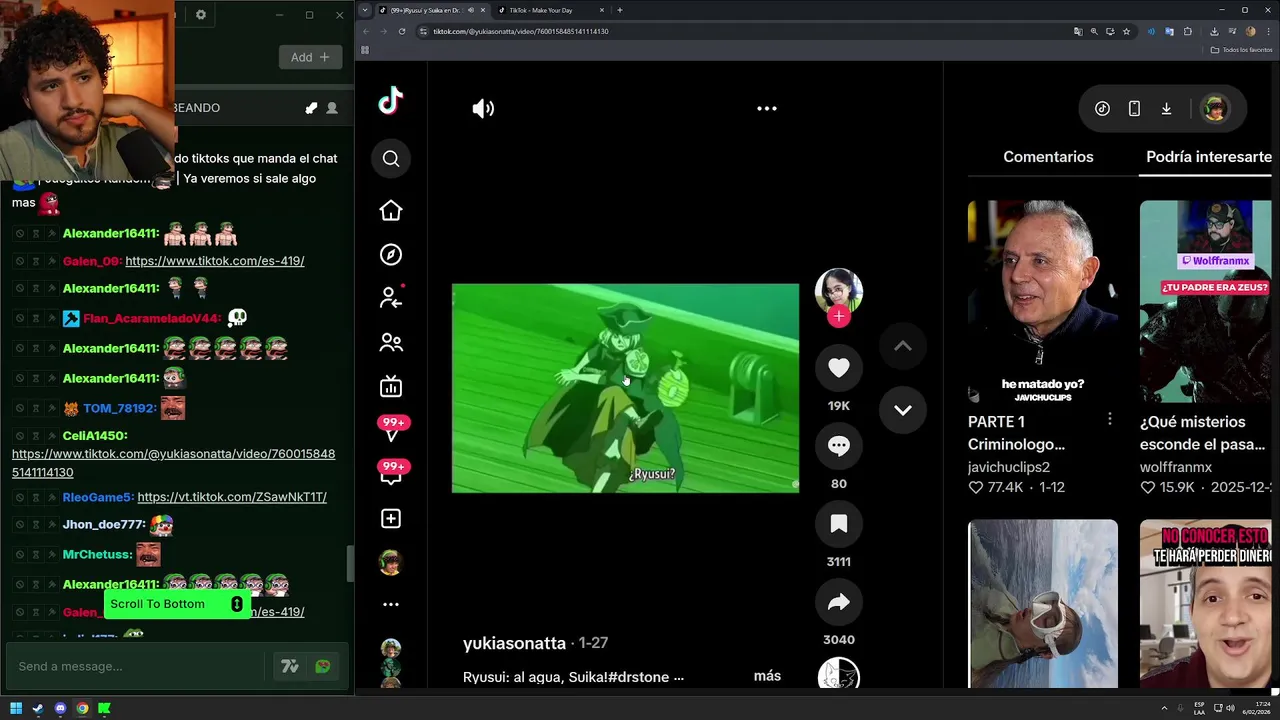Open the profile avatar in the TikTok sidebar
Viewport: 1280px width, 720px height.
click(391, 562)
